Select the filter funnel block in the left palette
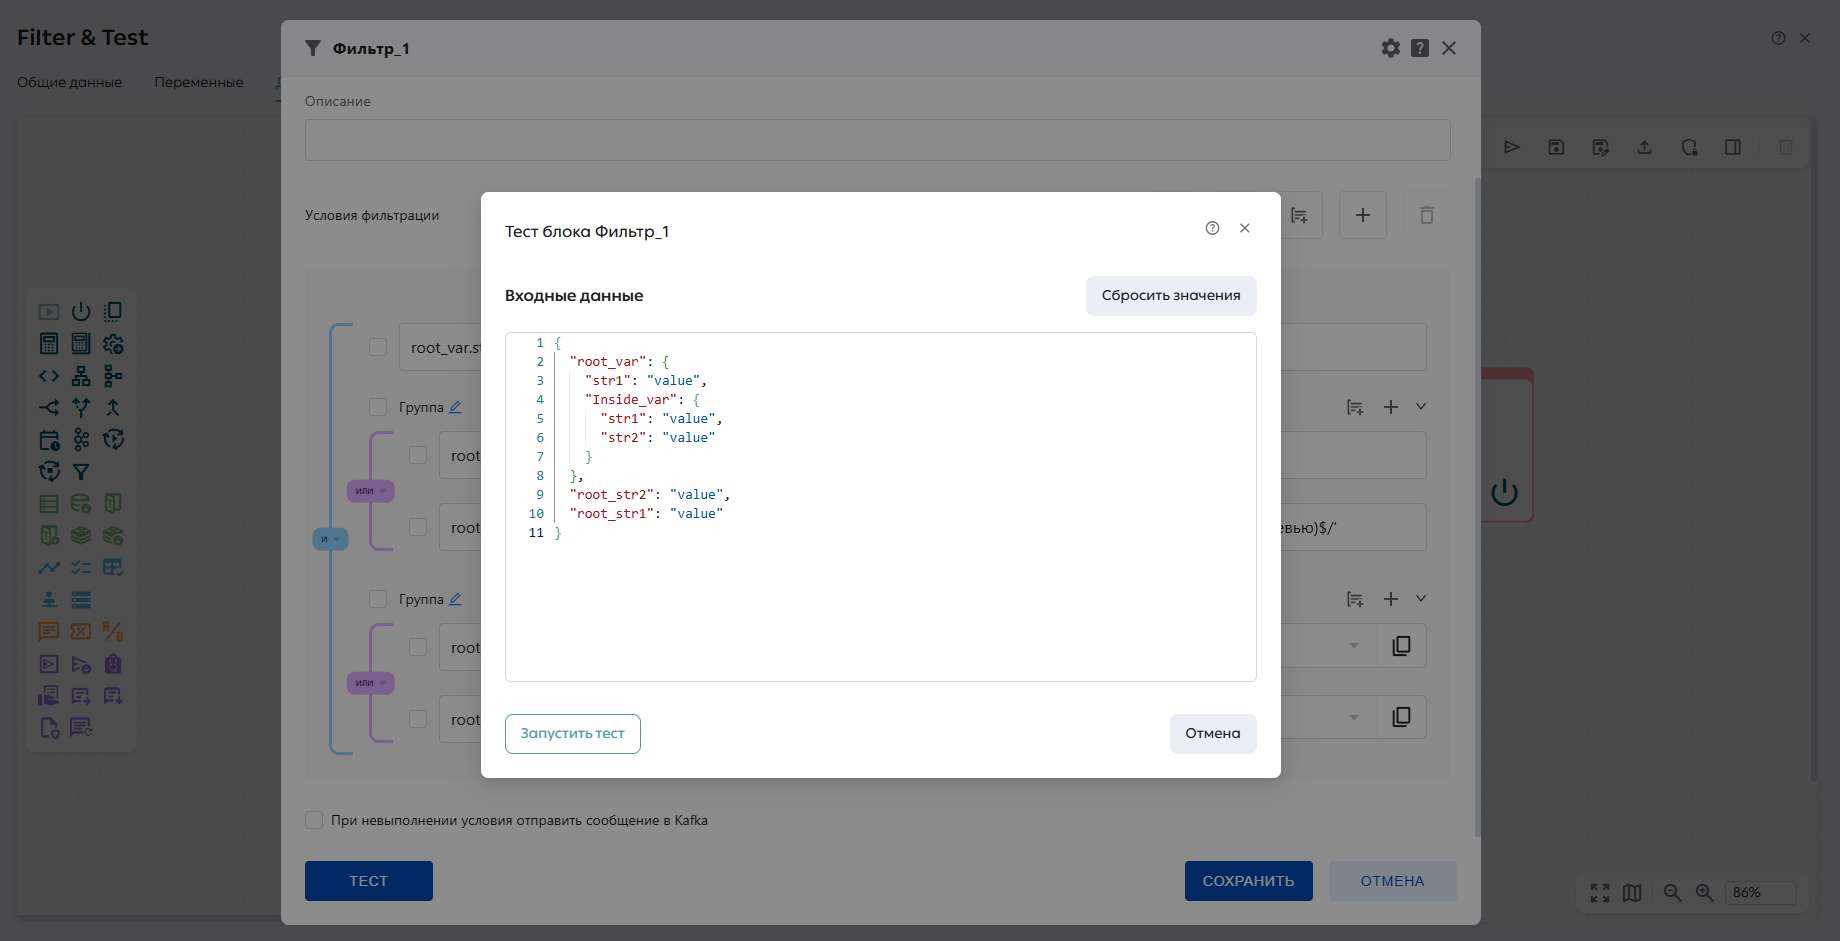 point(81,471)
